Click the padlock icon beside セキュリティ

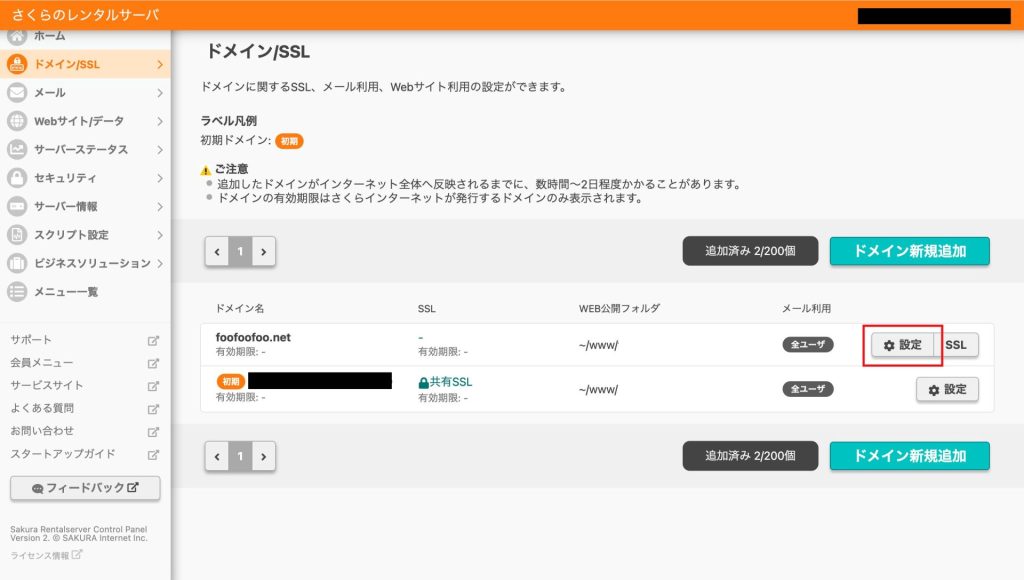pyautogui.click(x=17, y=178)
